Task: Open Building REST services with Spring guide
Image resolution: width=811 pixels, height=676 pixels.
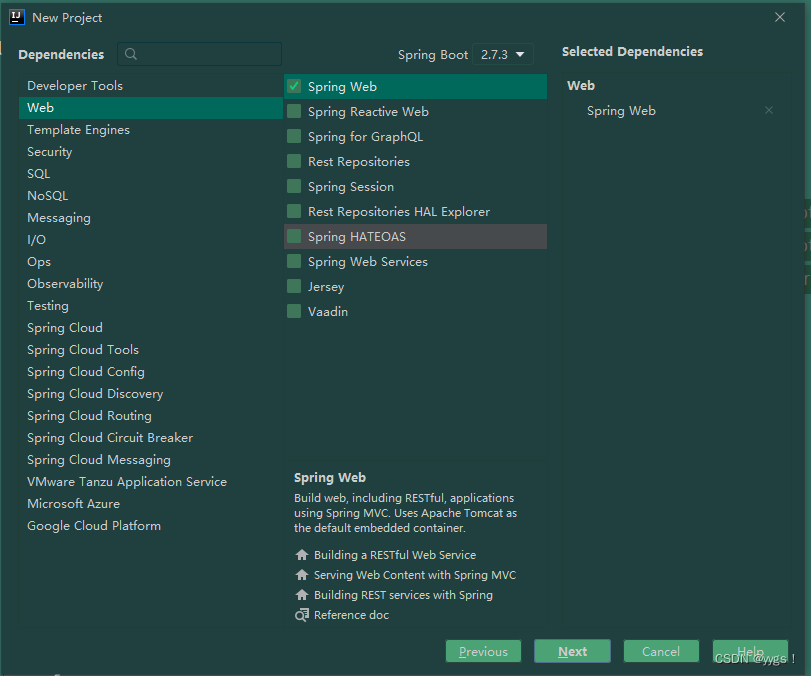Action: click(403, 595)
